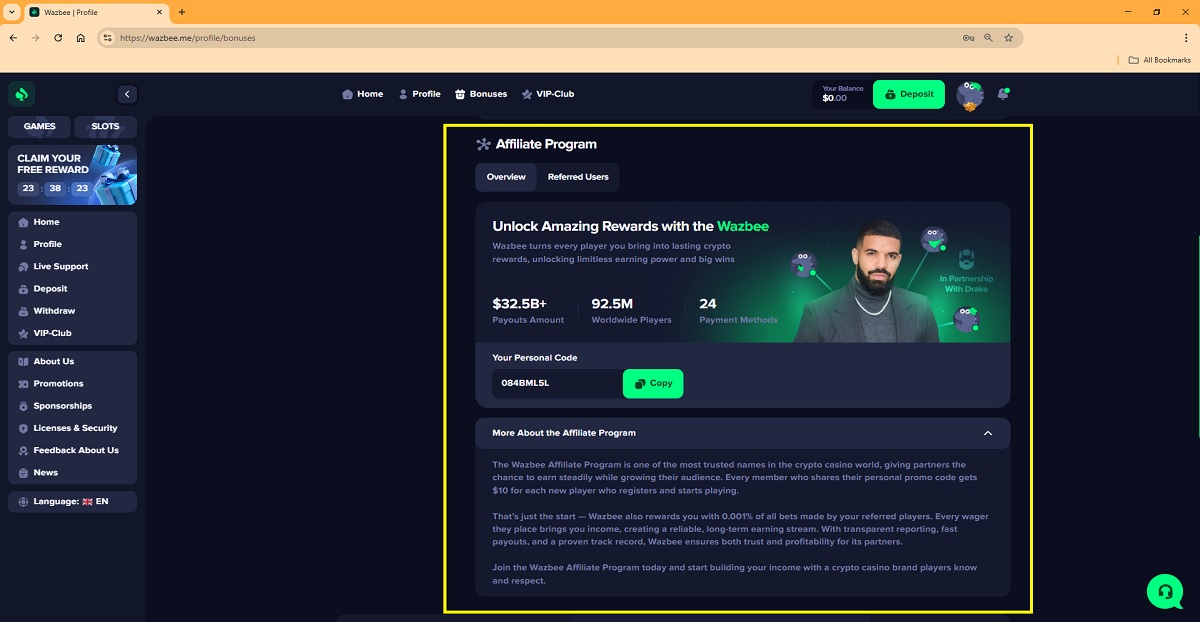
Task: Open the user avatar menu
Action: point(970,95)
